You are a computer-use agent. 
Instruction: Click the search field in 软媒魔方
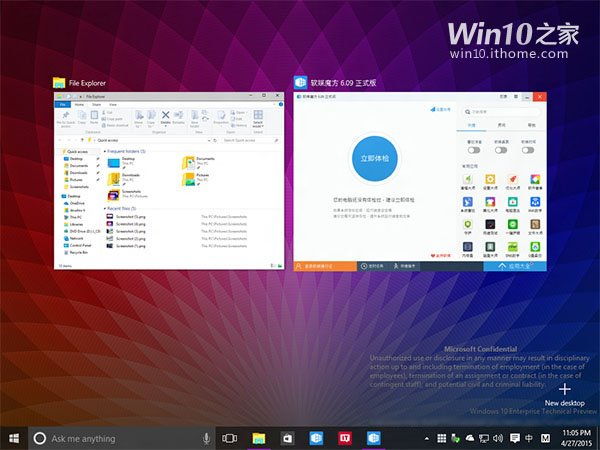(501, 112)
